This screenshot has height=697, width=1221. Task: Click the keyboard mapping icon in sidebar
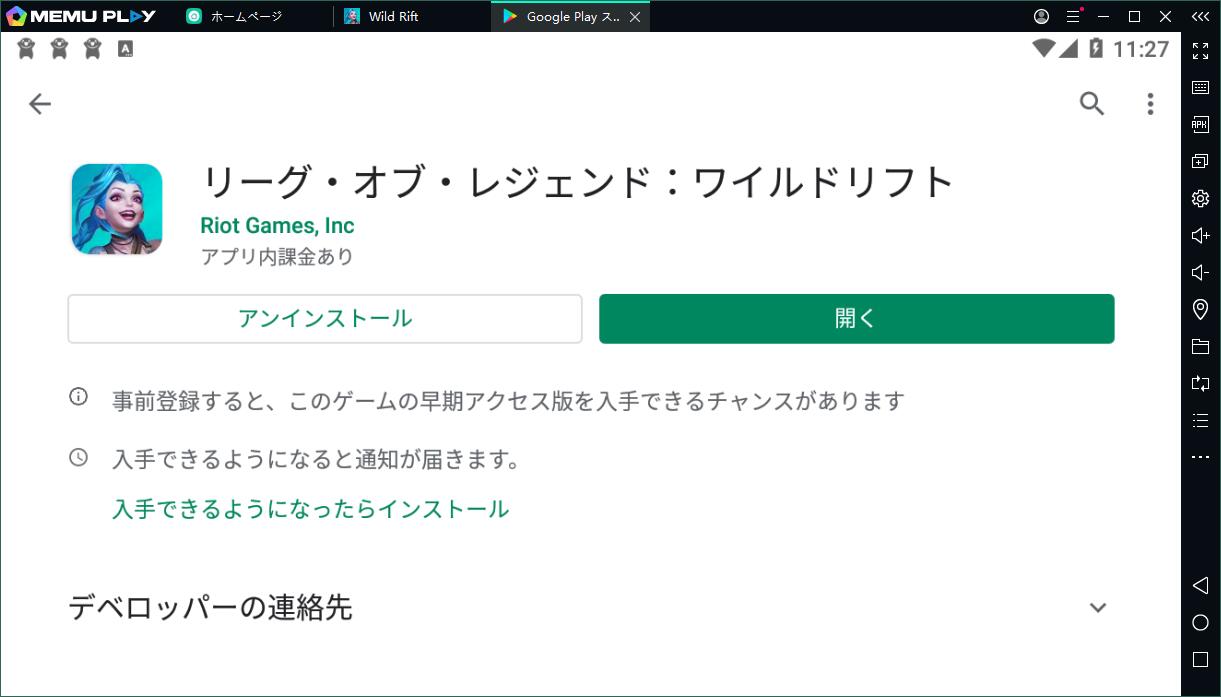[1200, 88]
